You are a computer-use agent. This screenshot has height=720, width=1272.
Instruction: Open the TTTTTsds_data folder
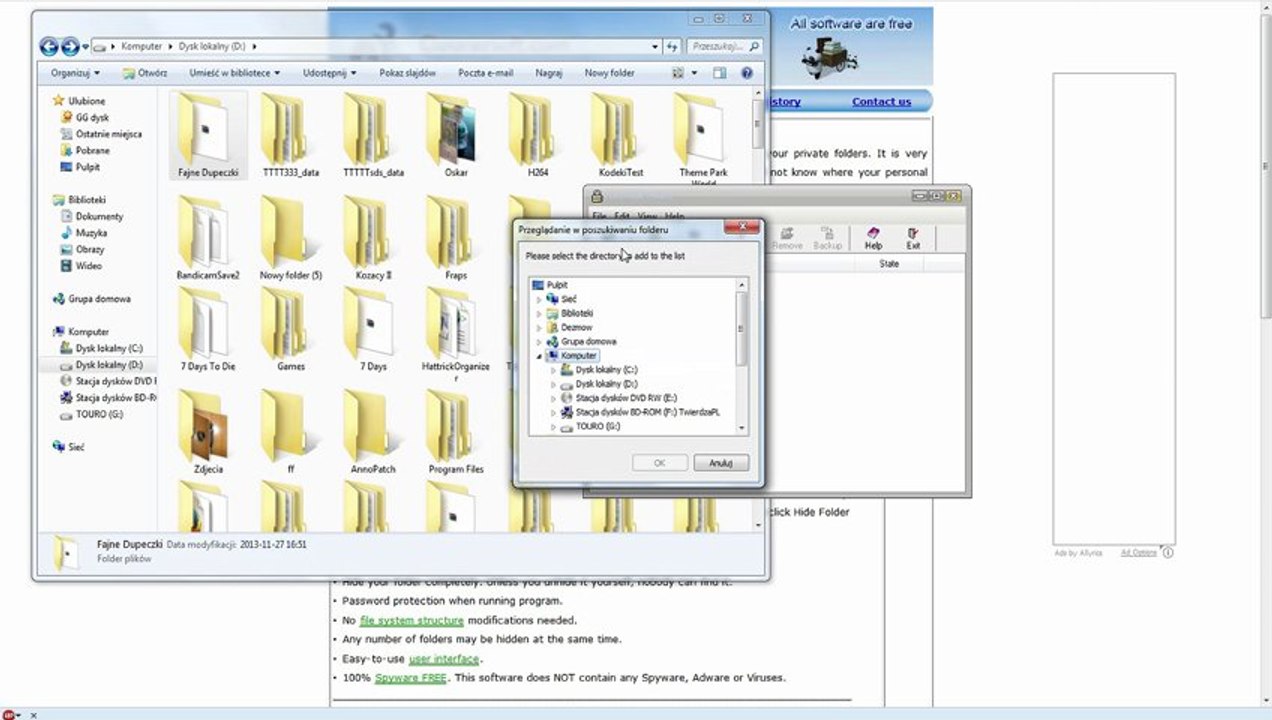373,136
